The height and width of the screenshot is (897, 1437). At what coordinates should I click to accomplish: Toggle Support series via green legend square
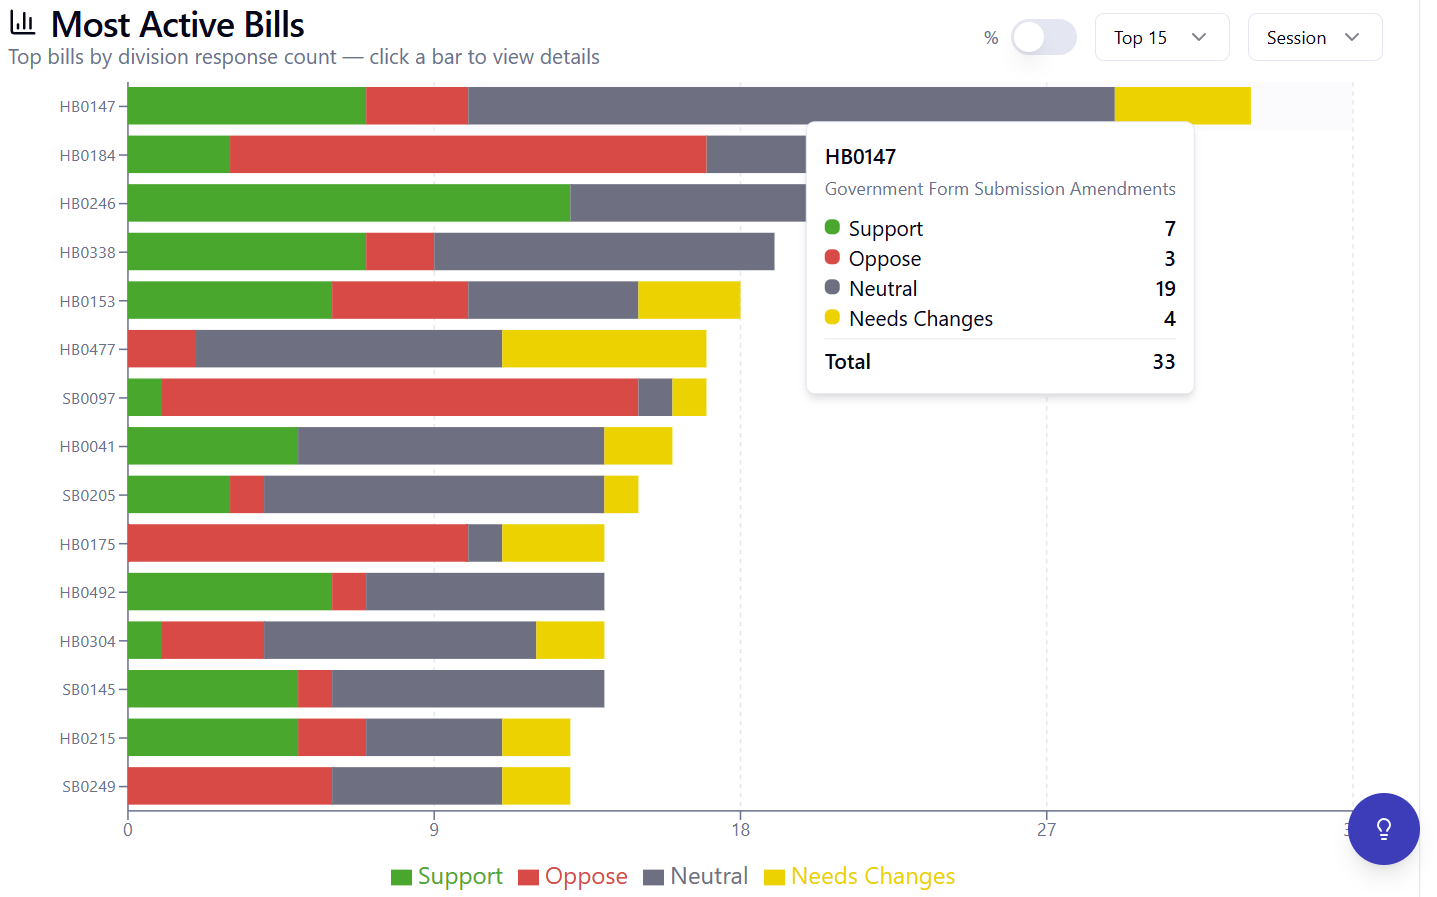[x=401, y=877]
